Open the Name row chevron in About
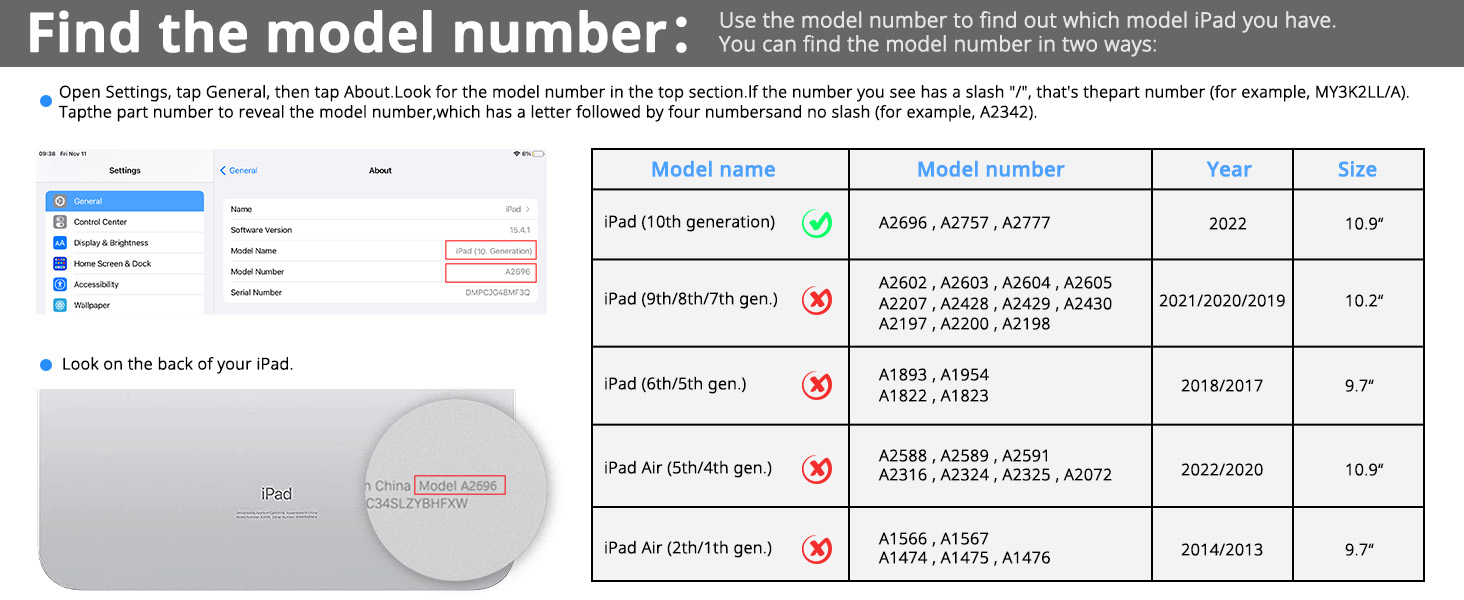The width and height of the screenshot is (1464, 600). [x=528, y=210]
